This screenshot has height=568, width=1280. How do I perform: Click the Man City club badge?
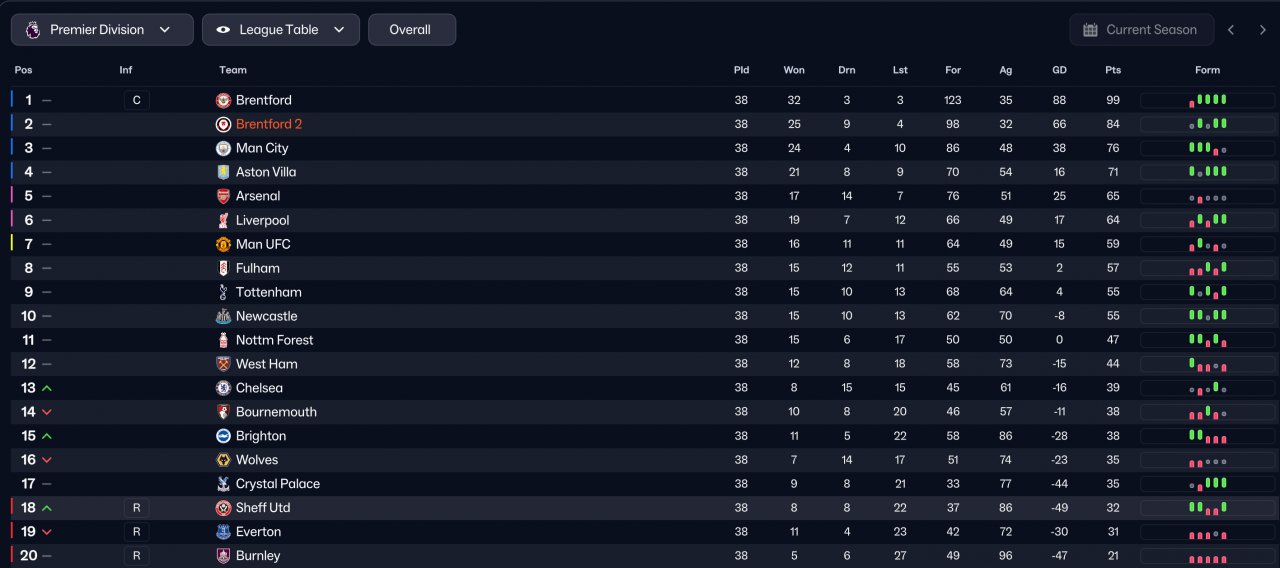tap(223, 148)
